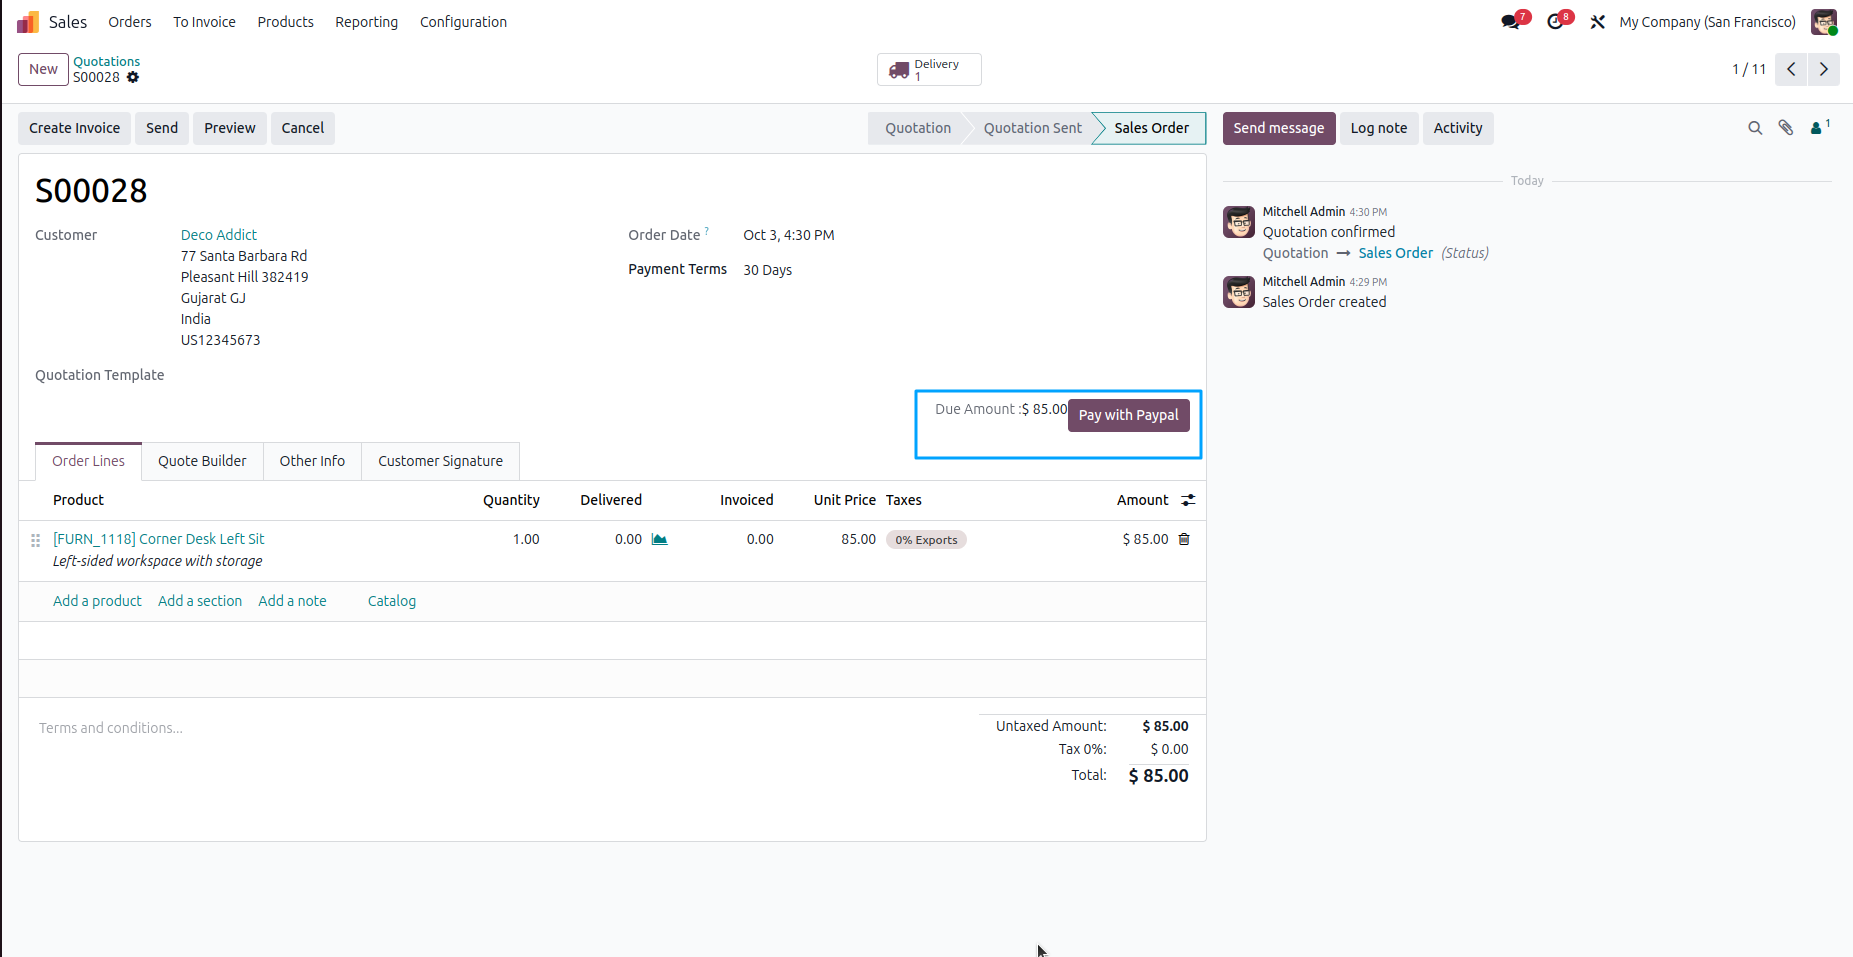Screen dimensions: 1853x957
Task: Click Send message in chatter
Action: point(1279,128)
